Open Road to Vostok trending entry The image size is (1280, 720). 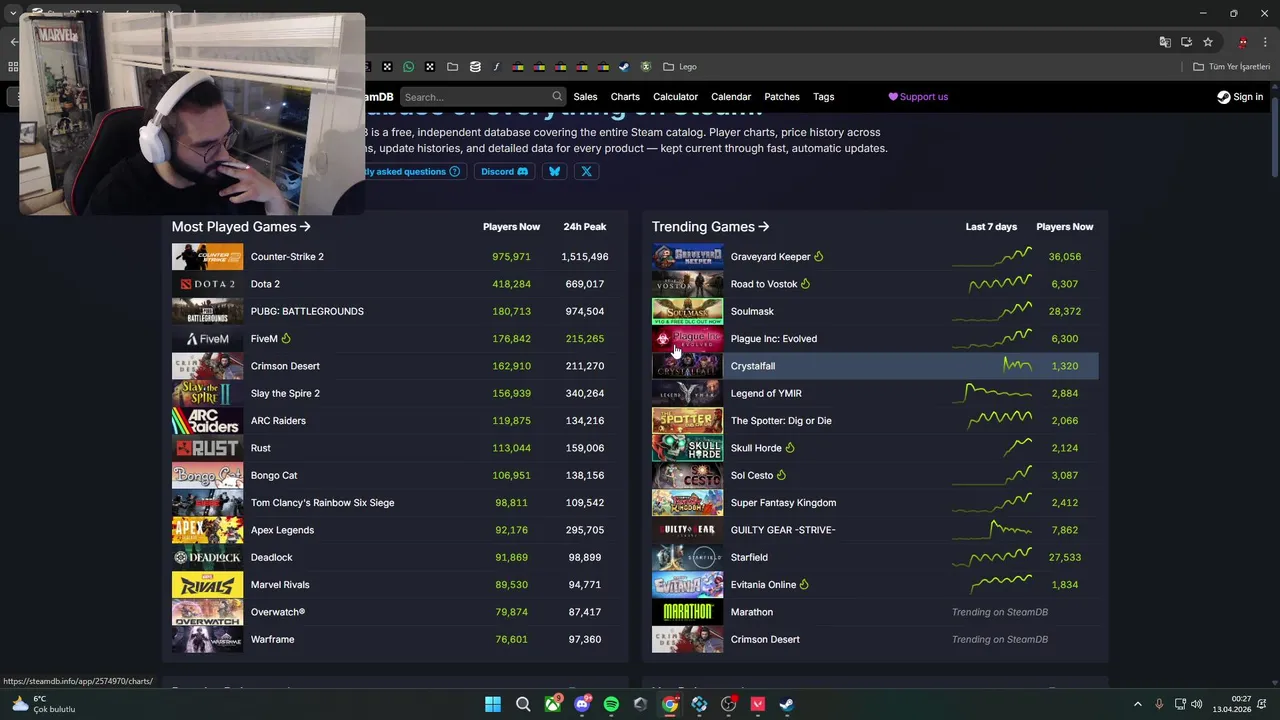[x=763, y=284]
